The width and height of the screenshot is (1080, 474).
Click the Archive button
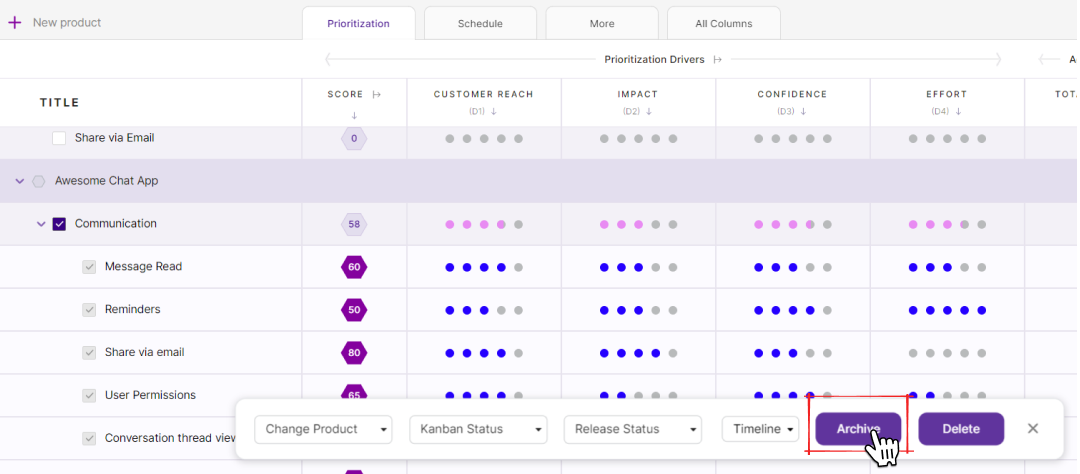pos(858,429)
